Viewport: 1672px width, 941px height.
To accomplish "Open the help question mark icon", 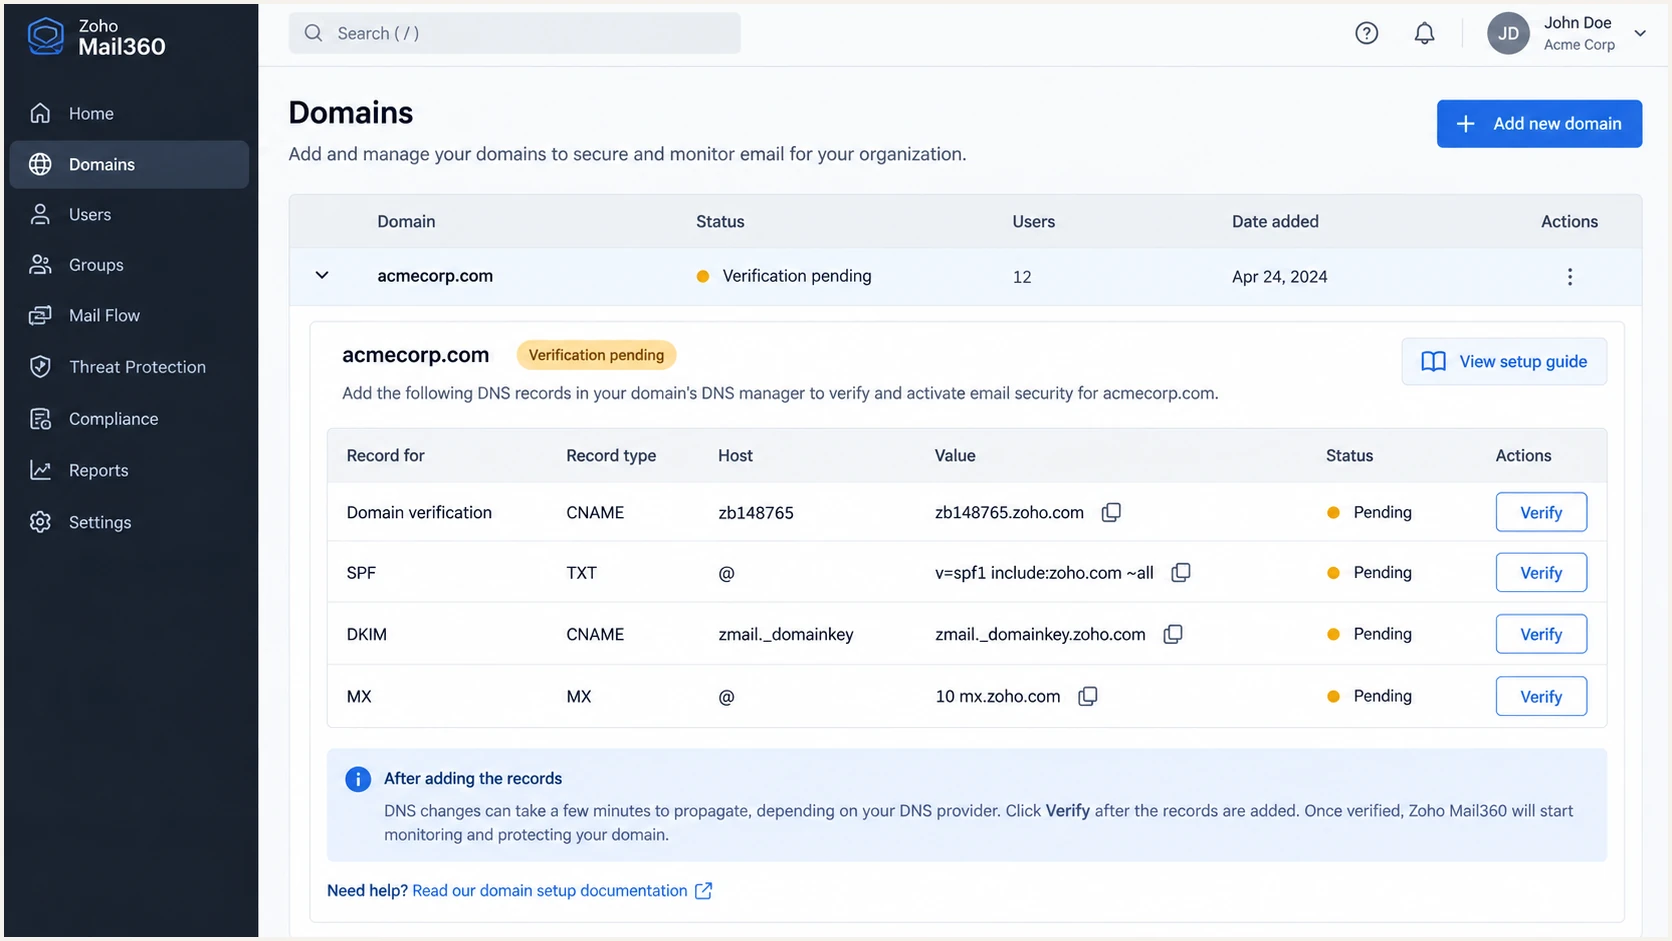I will coord(1366,33).
